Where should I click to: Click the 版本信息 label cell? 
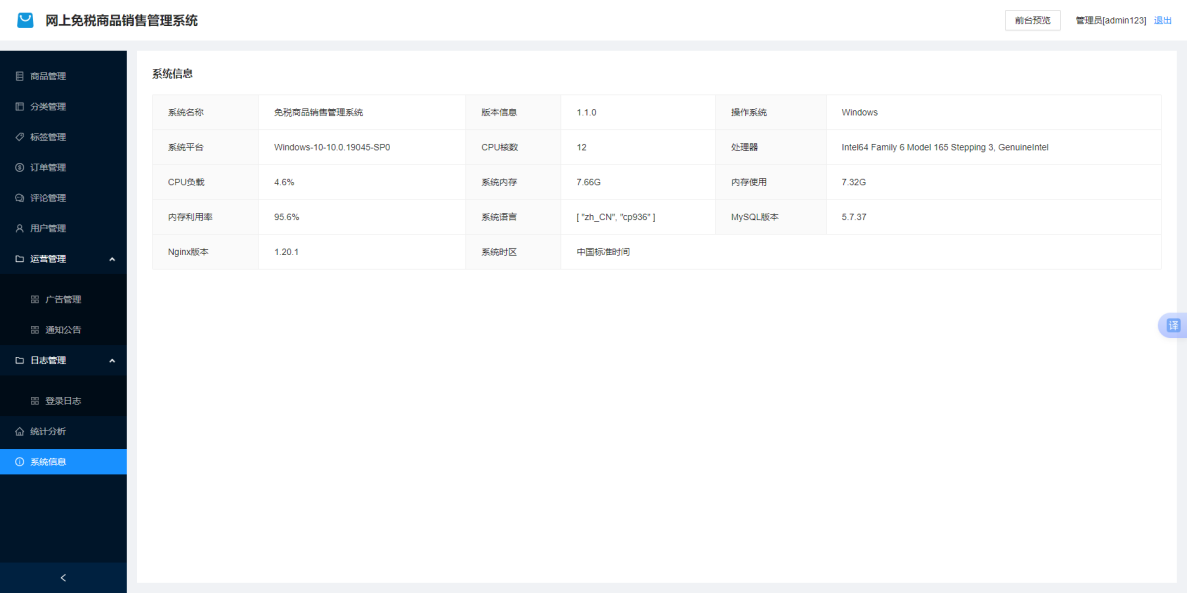[513, 112]
